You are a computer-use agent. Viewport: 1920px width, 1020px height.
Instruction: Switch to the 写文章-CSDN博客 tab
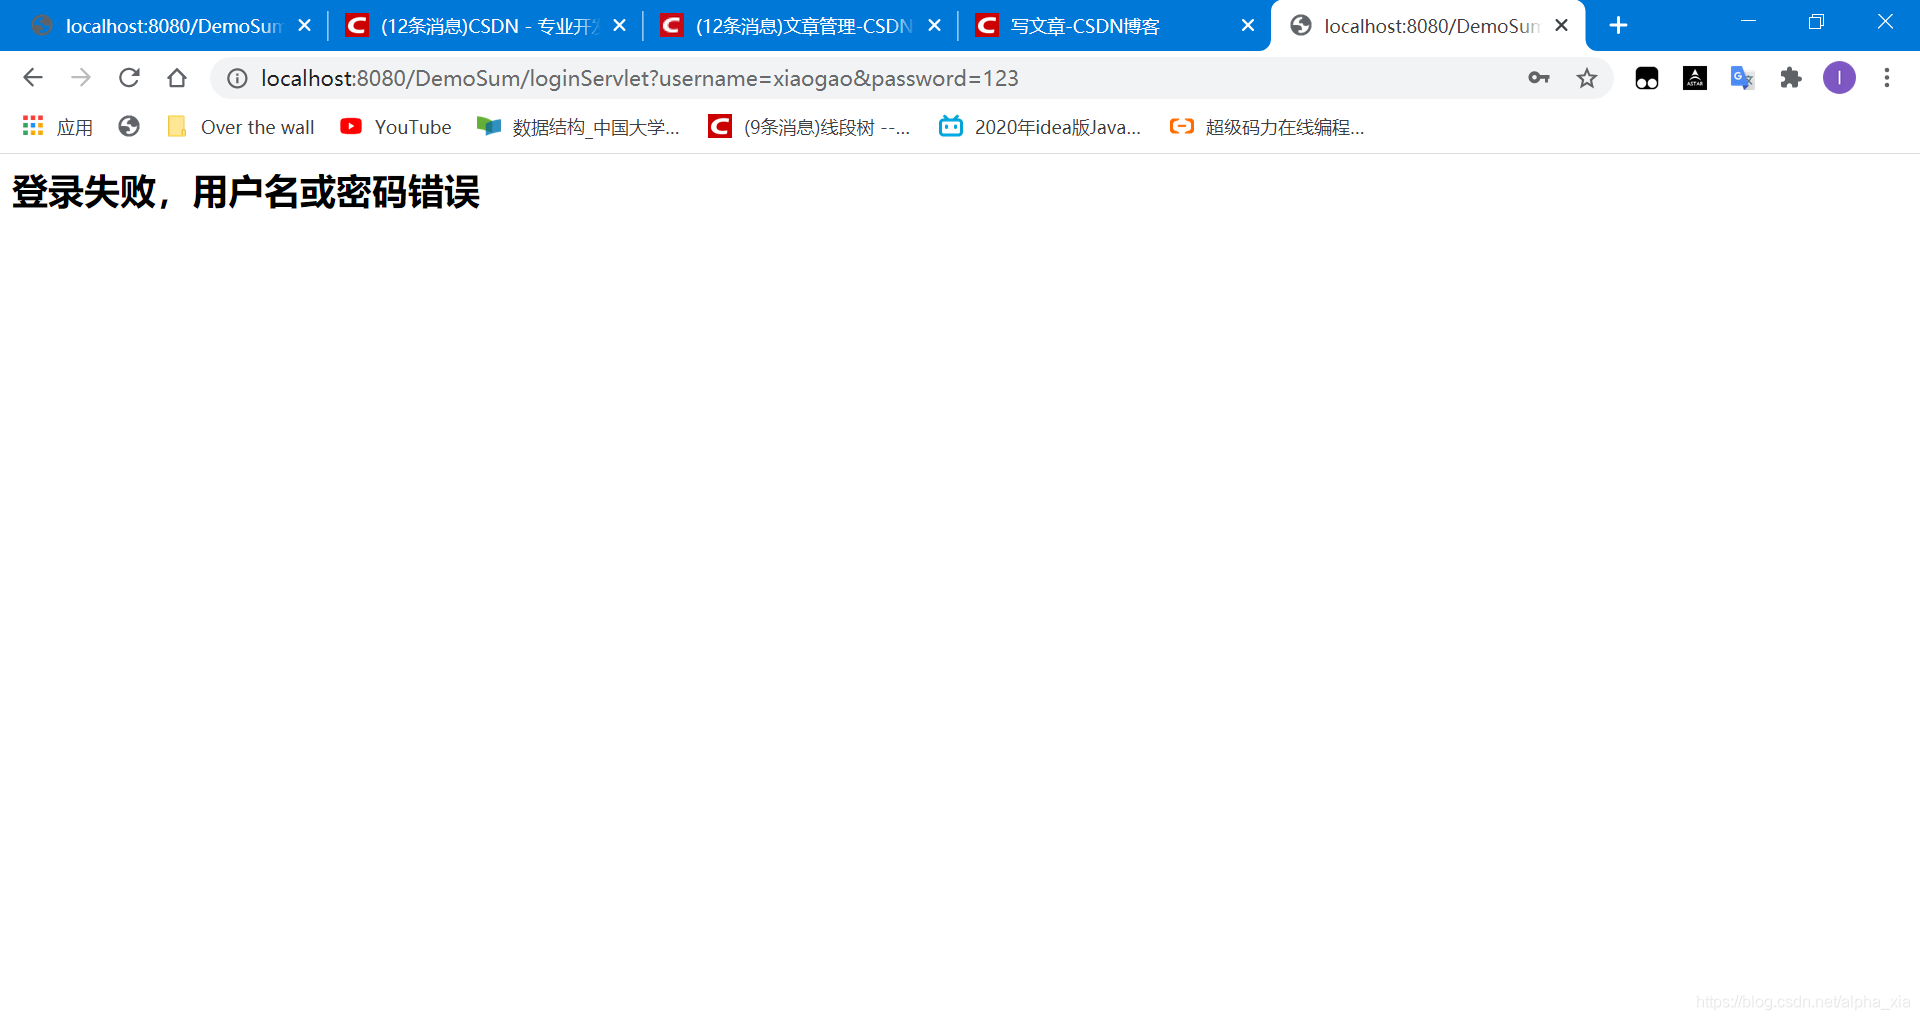tap(1080, 25)
